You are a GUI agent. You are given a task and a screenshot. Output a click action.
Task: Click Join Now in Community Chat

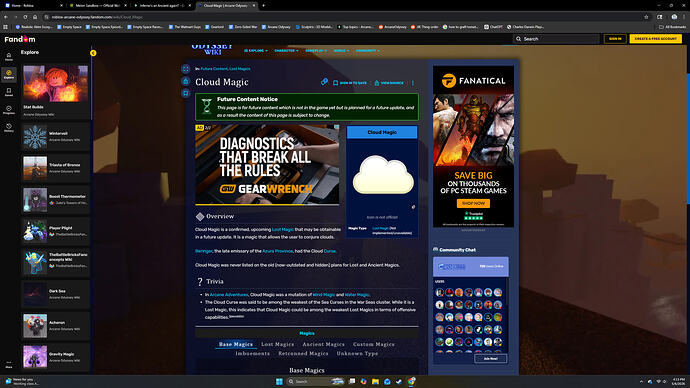pos(490,359)
